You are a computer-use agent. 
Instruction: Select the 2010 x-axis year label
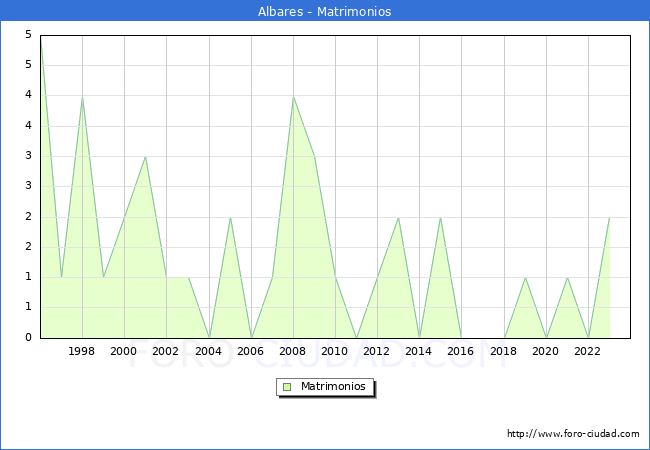335,351
